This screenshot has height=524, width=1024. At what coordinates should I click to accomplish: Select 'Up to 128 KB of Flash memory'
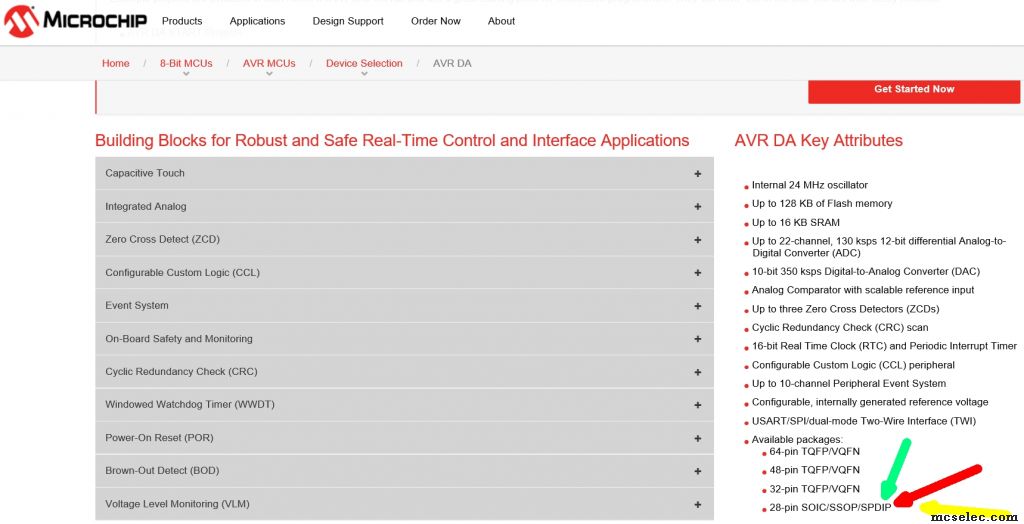[x=822, y=204]
